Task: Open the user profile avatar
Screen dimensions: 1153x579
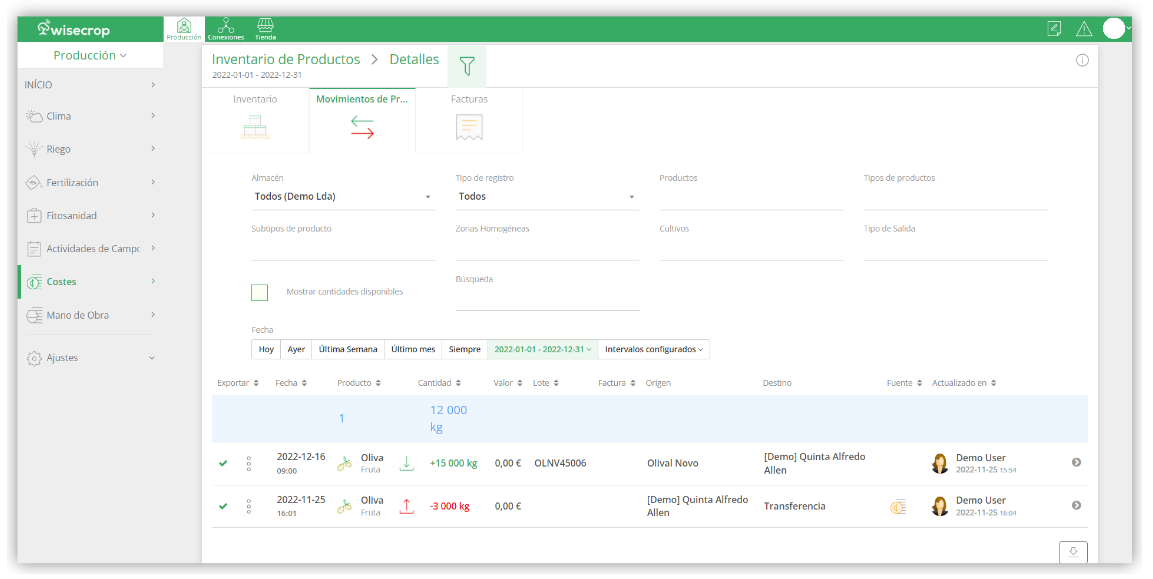Action: pyautogui.click(x=1114, y=29)
